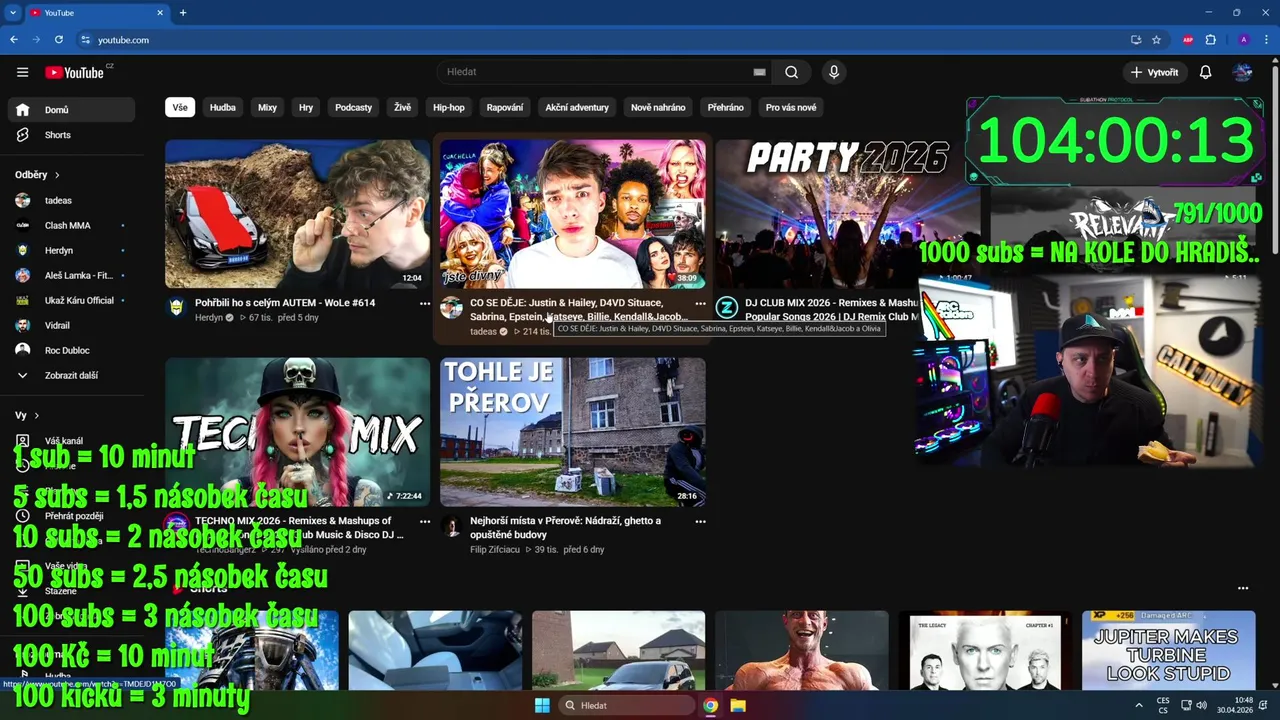This screenshot has width=1280, height=720.
Task: Open JUPITER MAKES TURBINE LOOK STUPID short
Action: (1168, 651)
